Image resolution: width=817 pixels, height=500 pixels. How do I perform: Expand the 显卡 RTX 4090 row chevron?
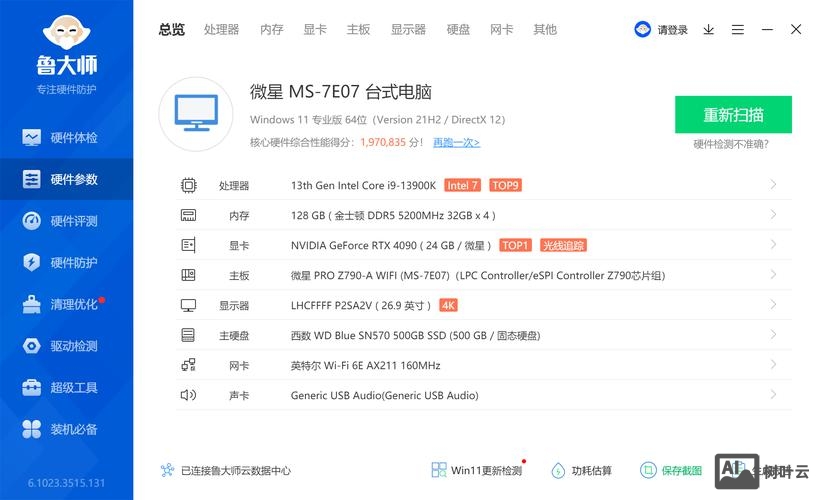[x=773, y=244]
